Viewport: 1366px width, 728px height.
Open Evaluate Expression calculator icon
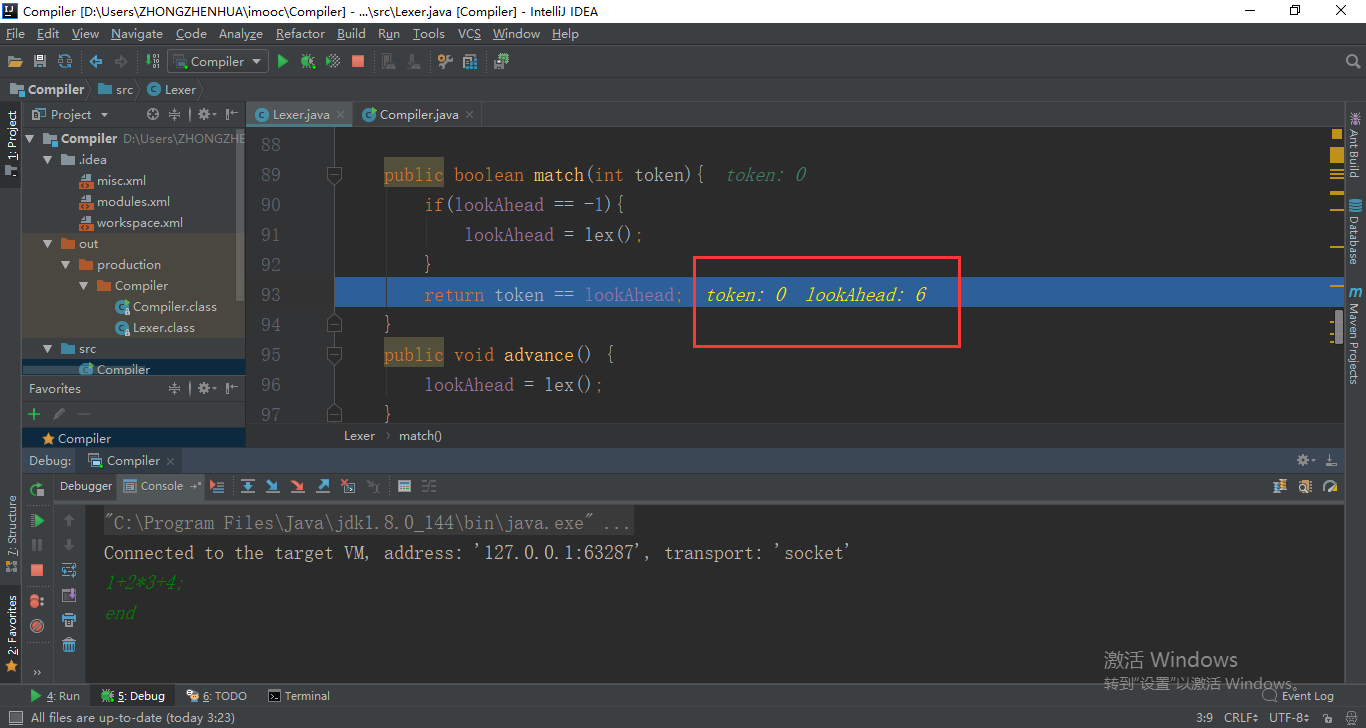404,486
